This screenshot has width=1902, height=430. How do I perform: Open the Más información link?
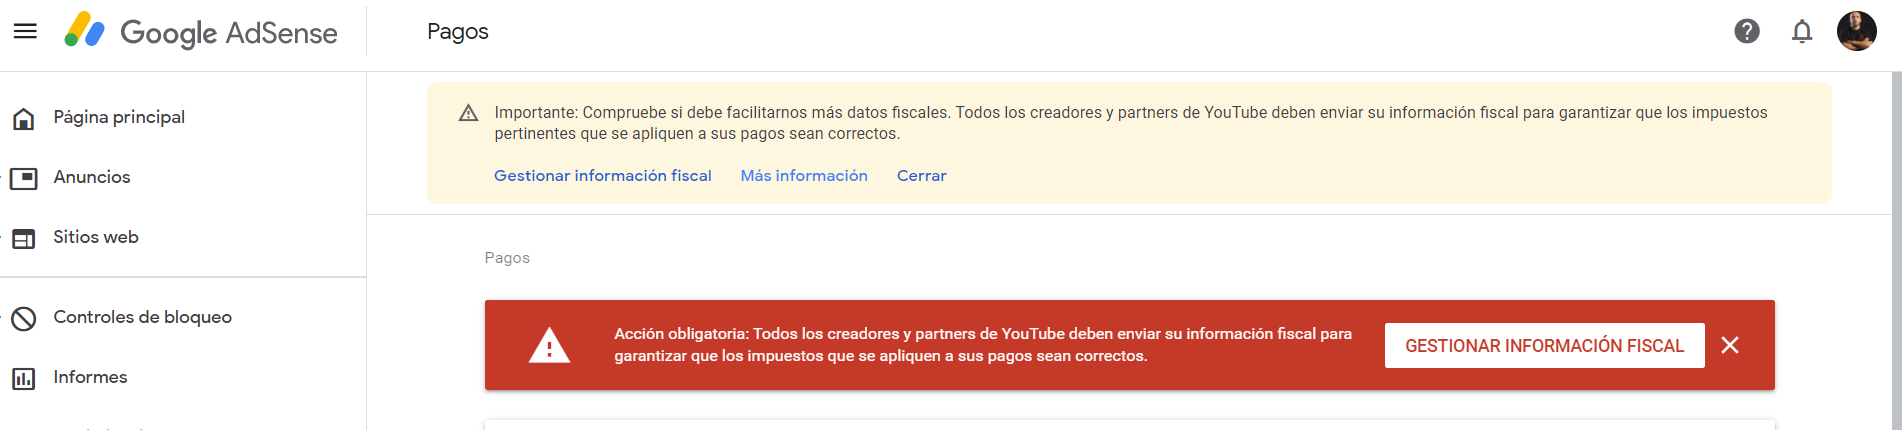[803, 175]
